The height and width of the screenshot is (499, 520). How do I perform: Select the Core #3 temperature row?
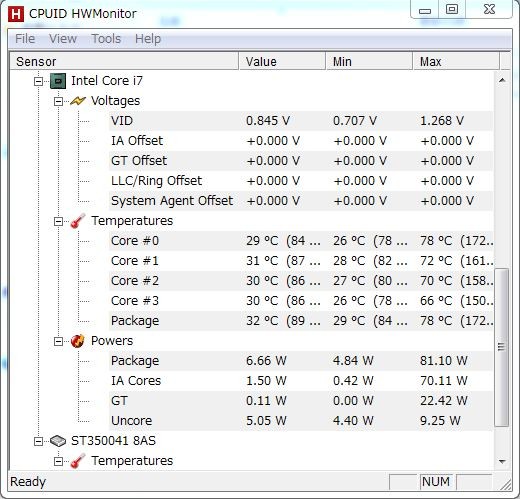coord(301,301)
